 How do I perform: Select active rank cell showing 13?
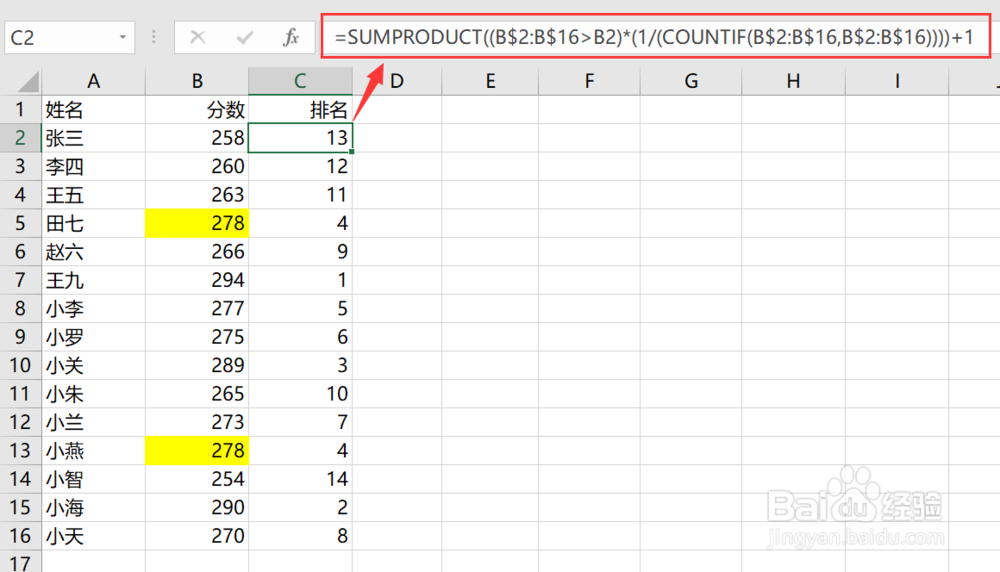[300, 138]
